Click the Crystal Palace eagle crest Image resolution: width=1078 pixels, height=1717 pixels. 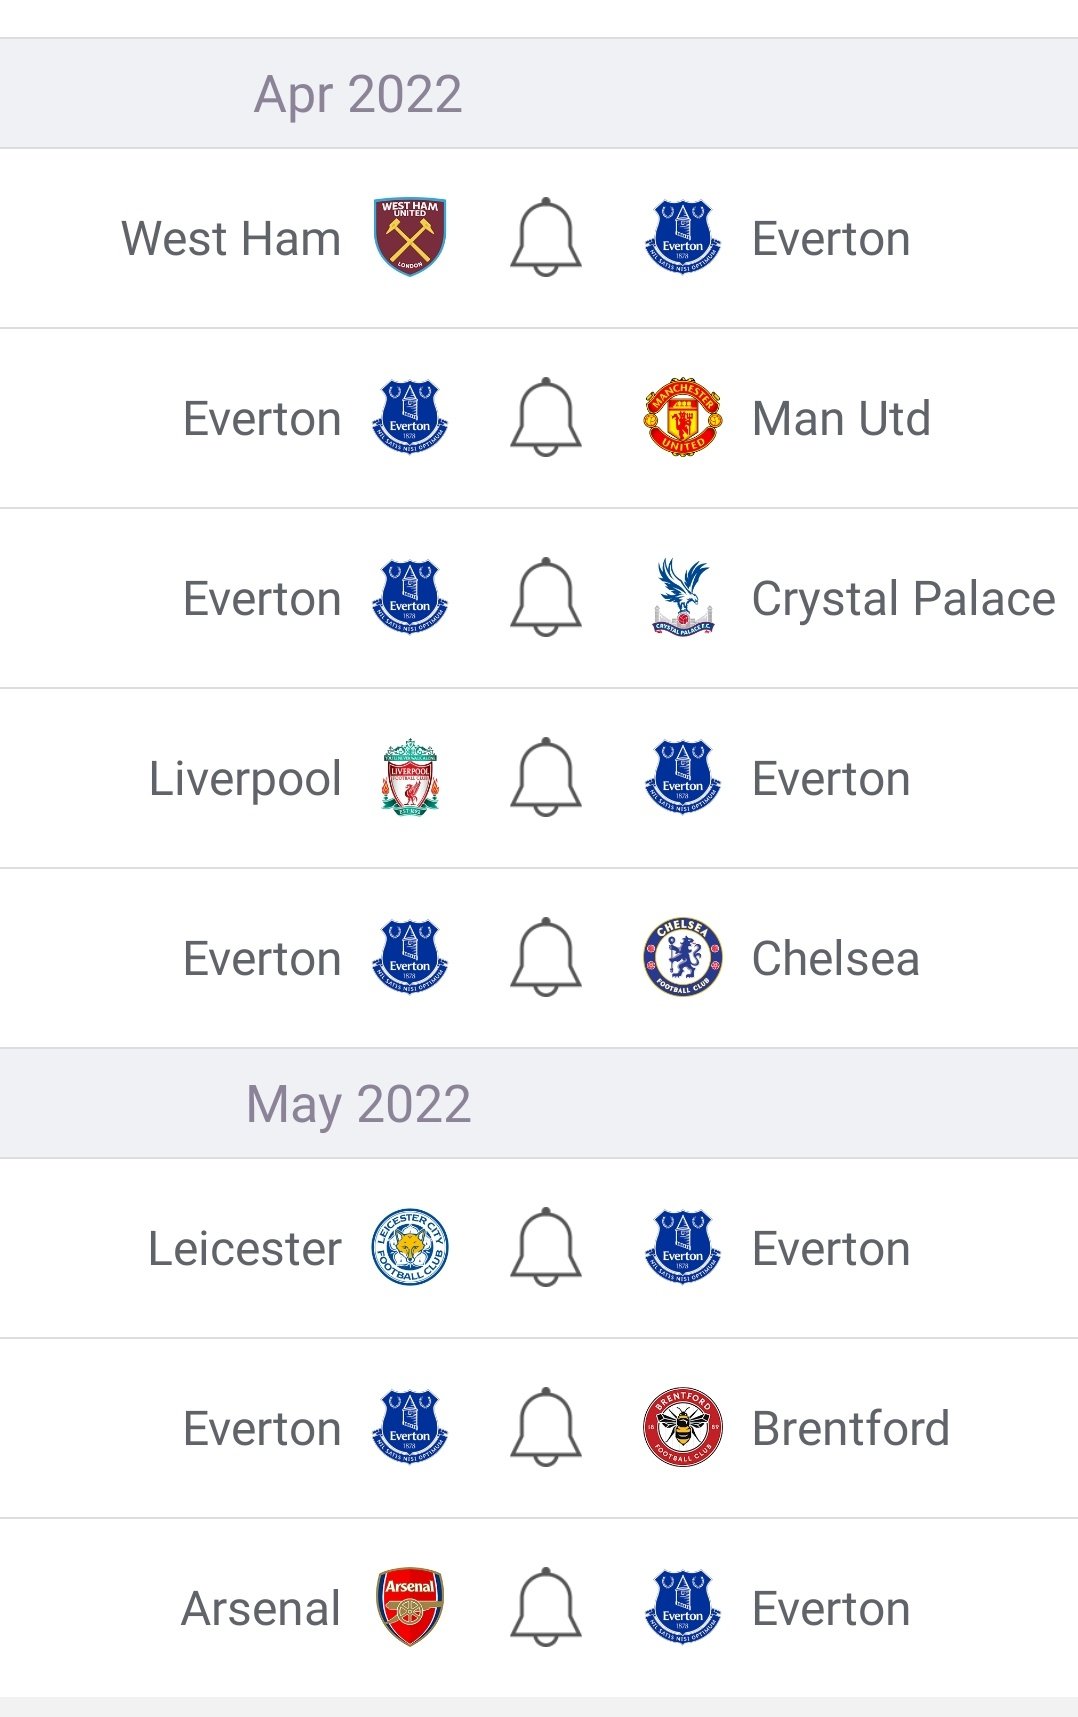tap(683, 597)
